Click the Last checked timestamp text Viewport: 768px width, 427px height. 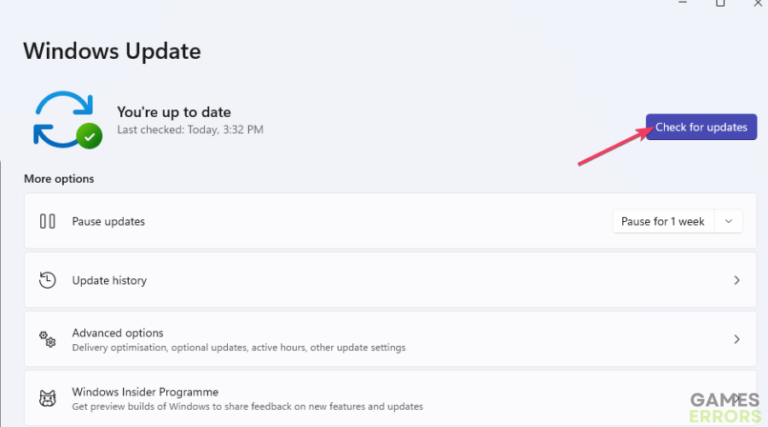pos(190,130)
